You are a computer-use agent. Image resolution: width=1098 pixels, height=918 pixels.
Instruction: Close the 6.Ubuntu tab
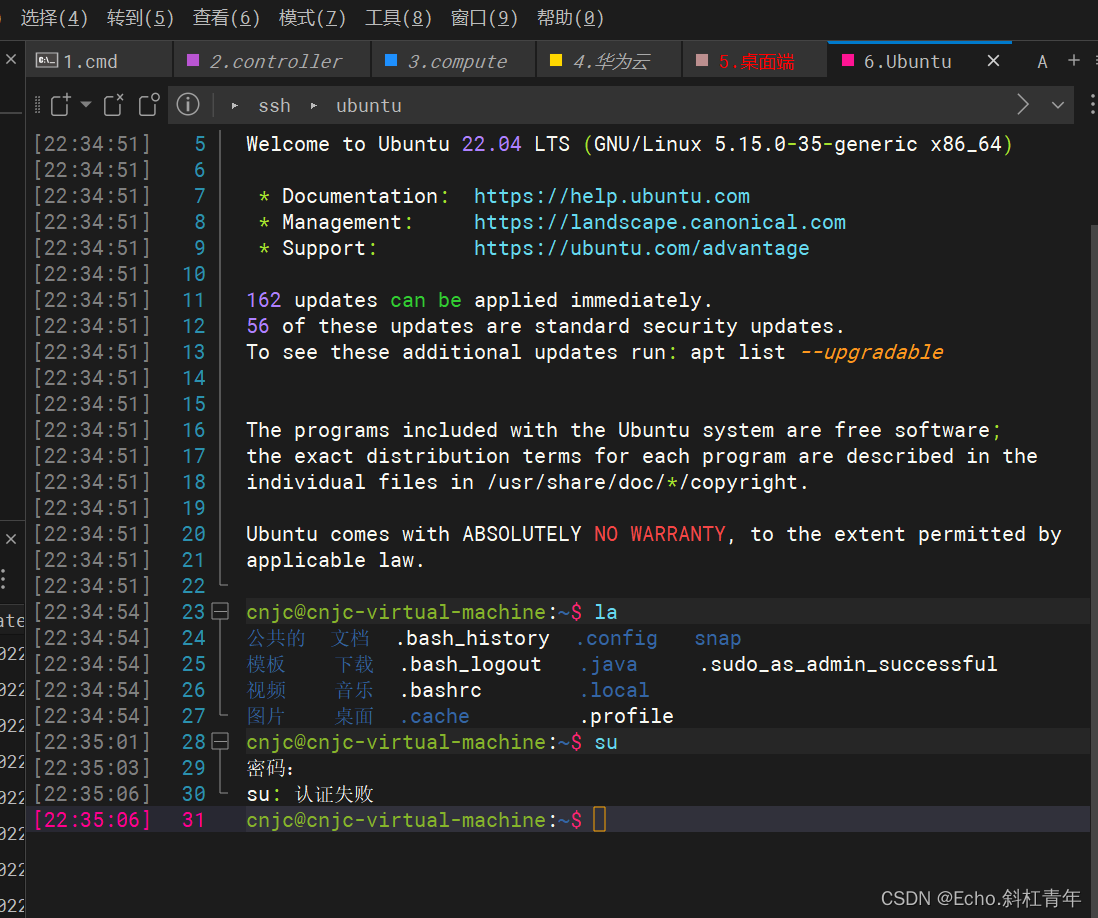click(993, 61)
